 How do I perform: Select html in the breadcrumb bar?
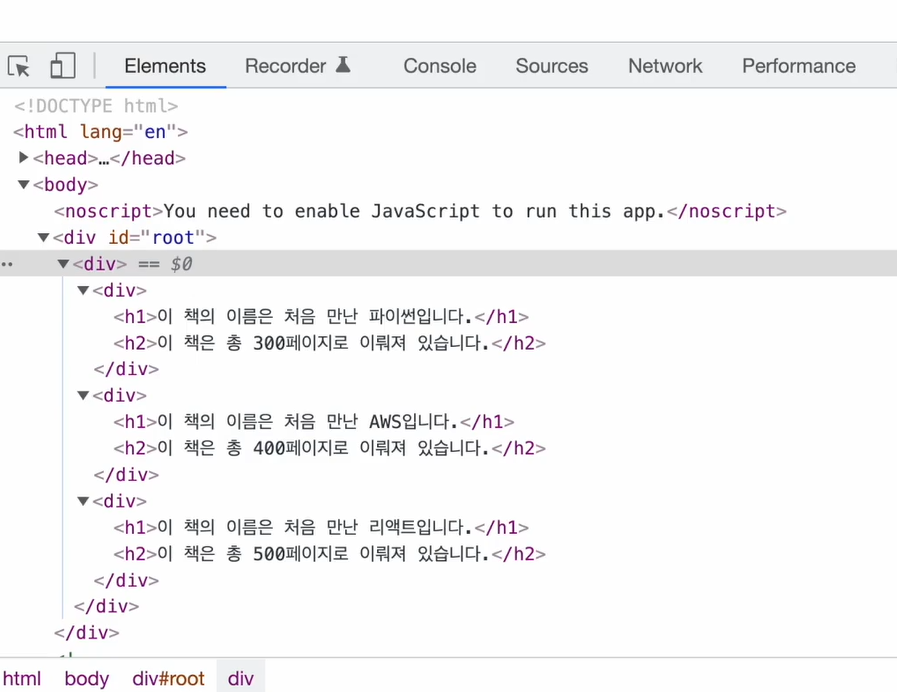click(22, 678)
